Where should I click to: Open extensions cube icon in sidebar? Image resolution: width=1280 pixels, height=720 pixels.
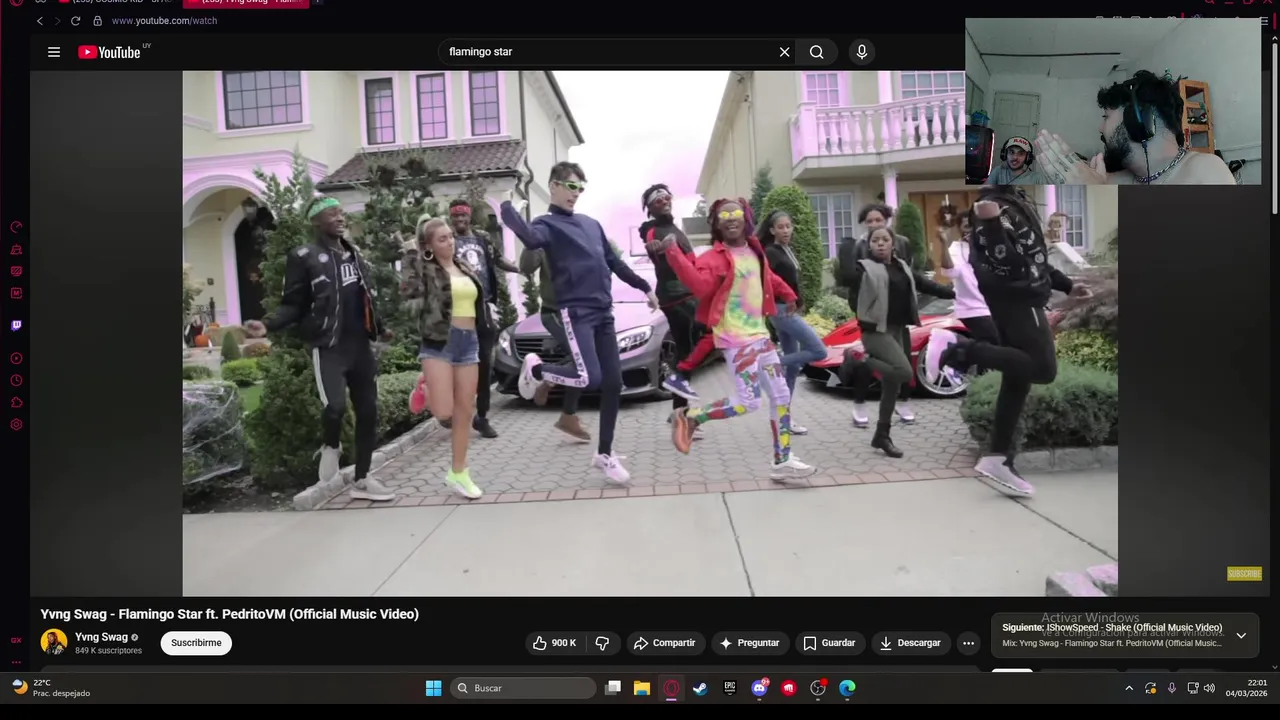coord(16,402)
